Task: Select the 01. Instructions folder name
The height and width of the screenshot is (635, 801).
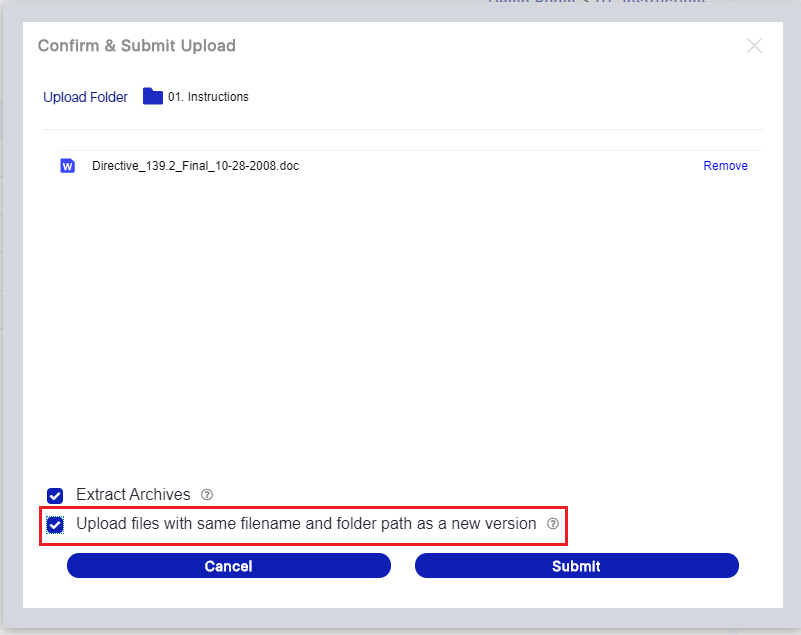Action: click(x=208, y=97)
